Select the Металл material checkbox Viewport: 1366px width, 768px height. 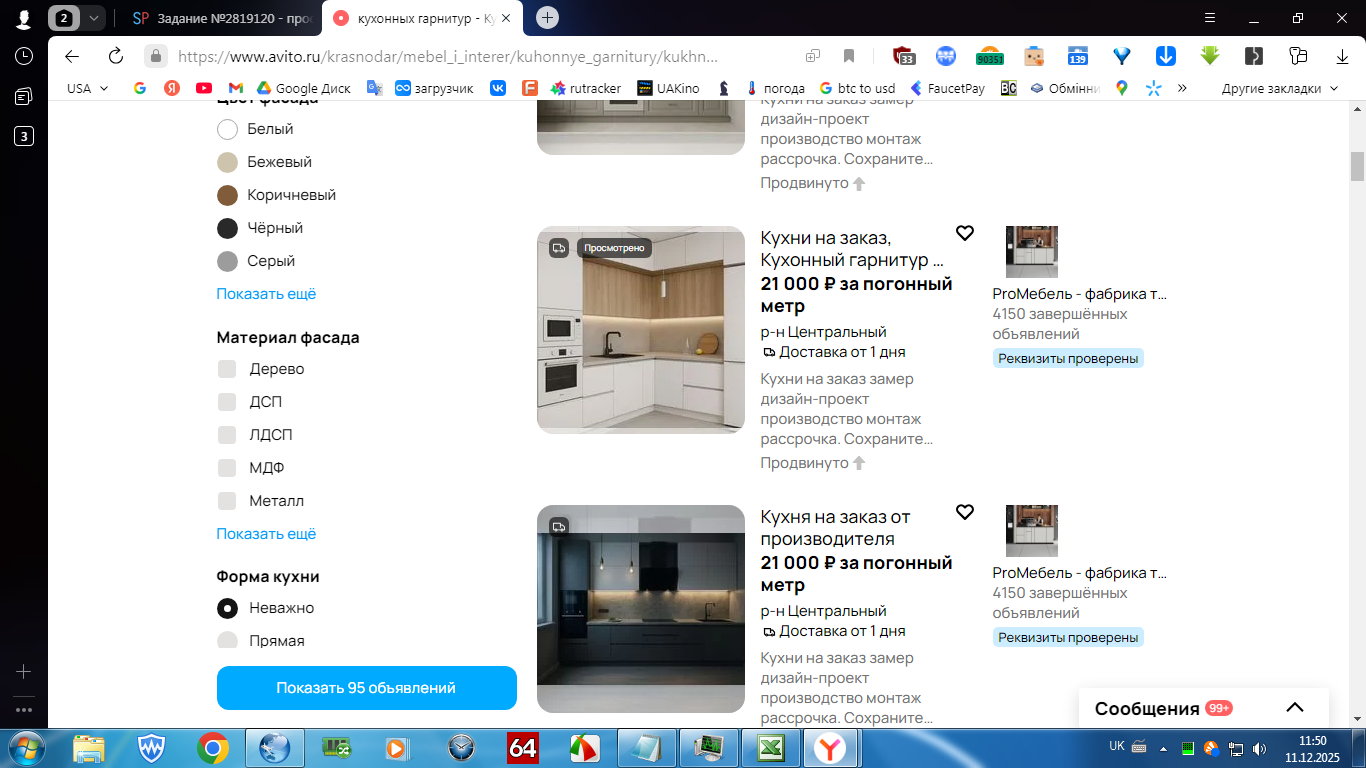pyautogui.click(x=227, y=501)
